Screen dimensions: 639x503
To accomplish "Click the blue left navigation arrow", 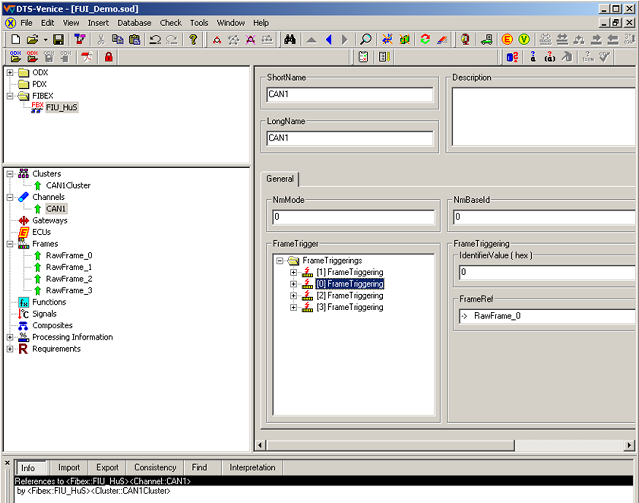I will tap(328, 40).
